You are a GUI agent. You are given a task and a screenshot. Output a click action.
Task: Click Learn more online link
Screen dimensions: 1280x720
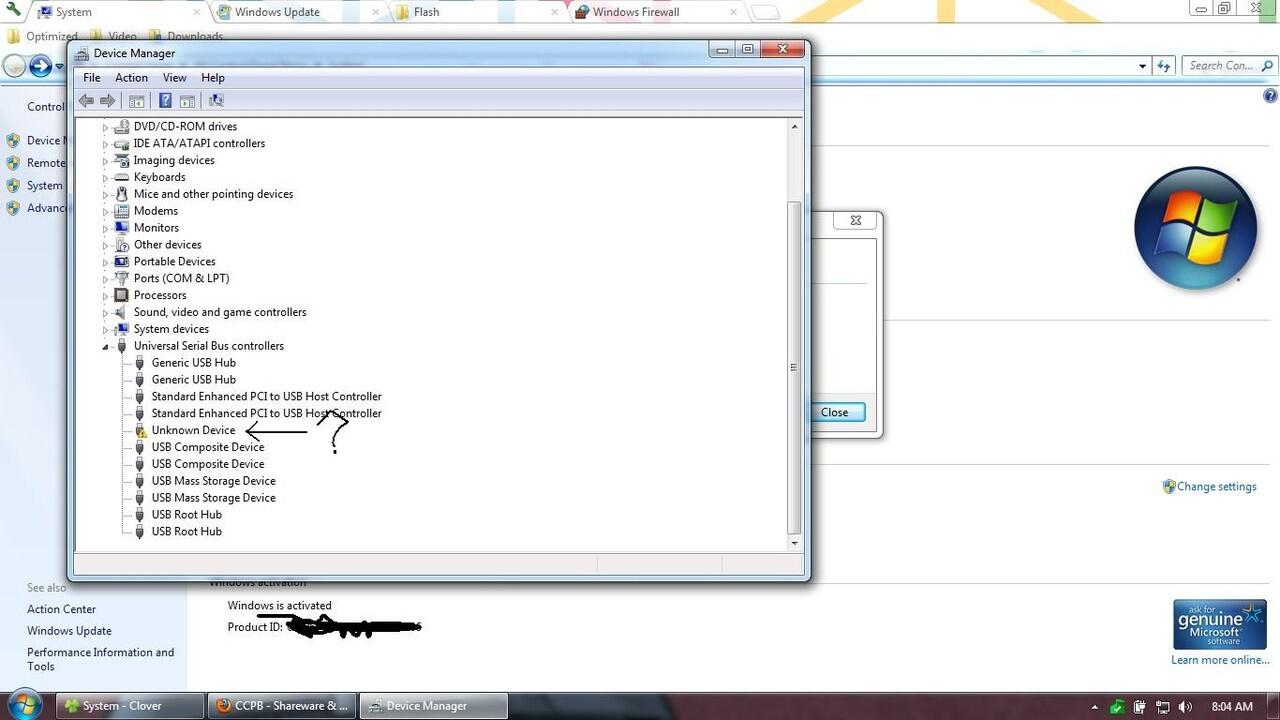point(1220,660)
